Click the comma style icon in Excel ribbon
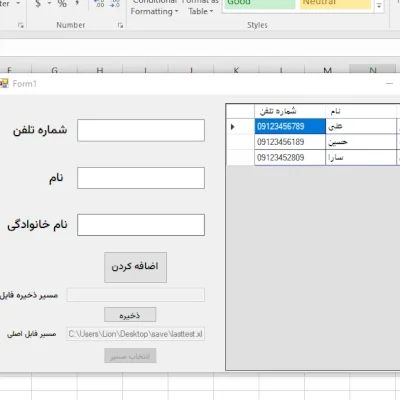This screenshot has height=400, width=400. click(77, 4)
